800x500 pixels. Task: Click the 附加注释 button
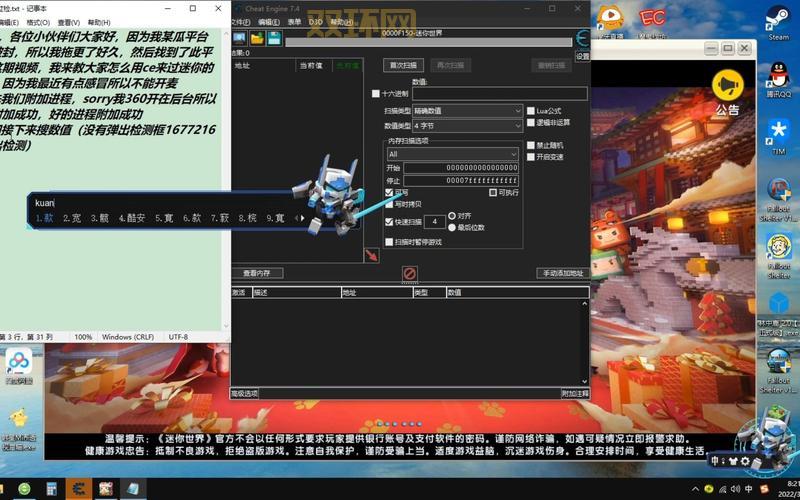[x=576, y=393]
